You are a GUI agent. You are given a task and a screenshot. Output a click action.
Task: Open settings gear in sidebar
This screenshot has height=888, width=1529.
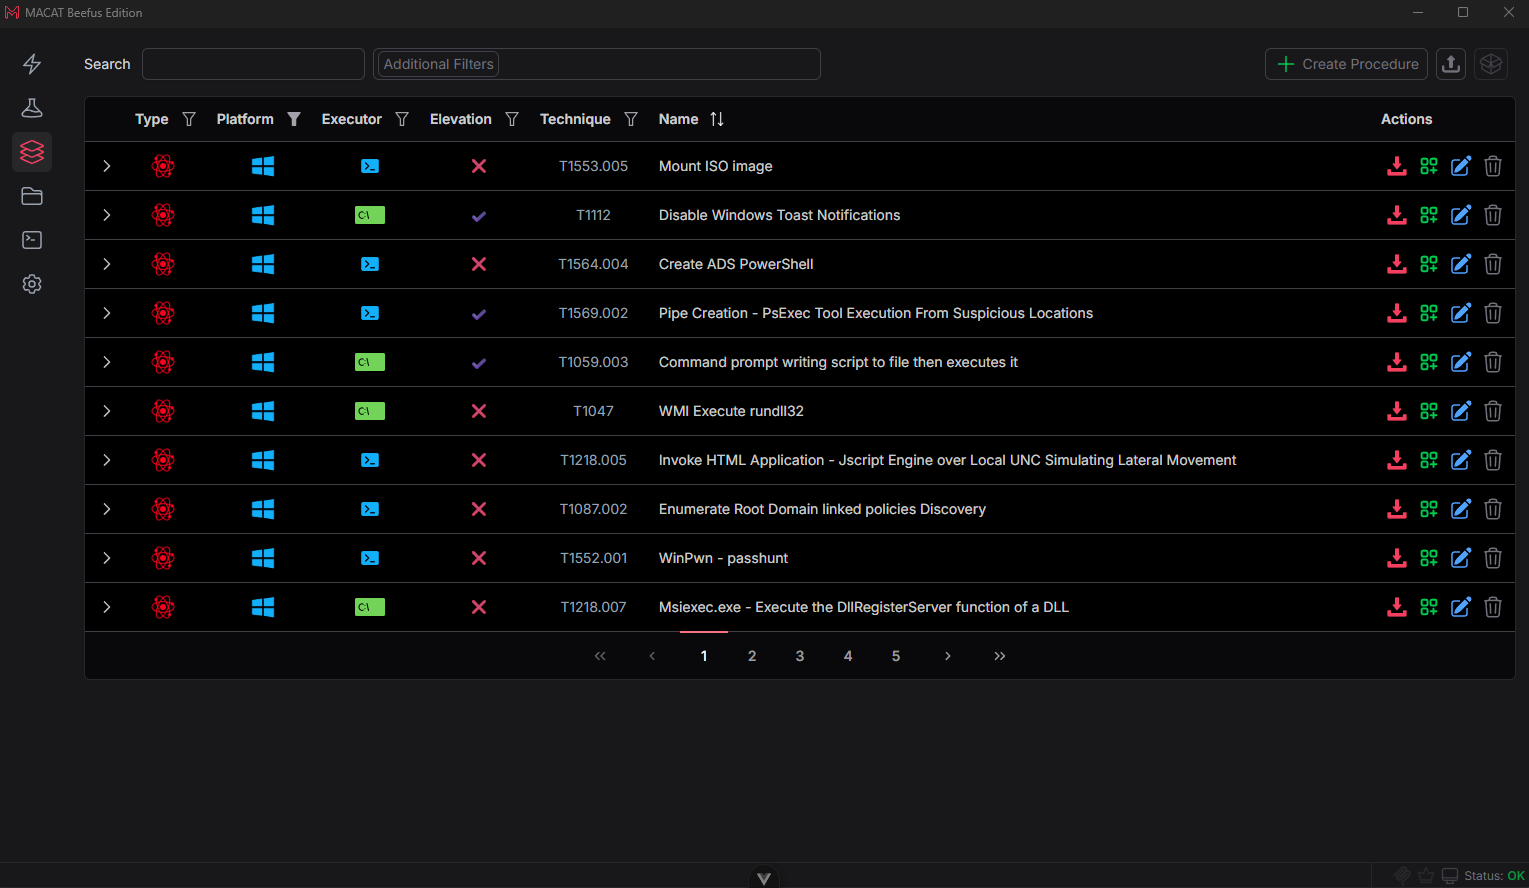click(x=32, y=284)
